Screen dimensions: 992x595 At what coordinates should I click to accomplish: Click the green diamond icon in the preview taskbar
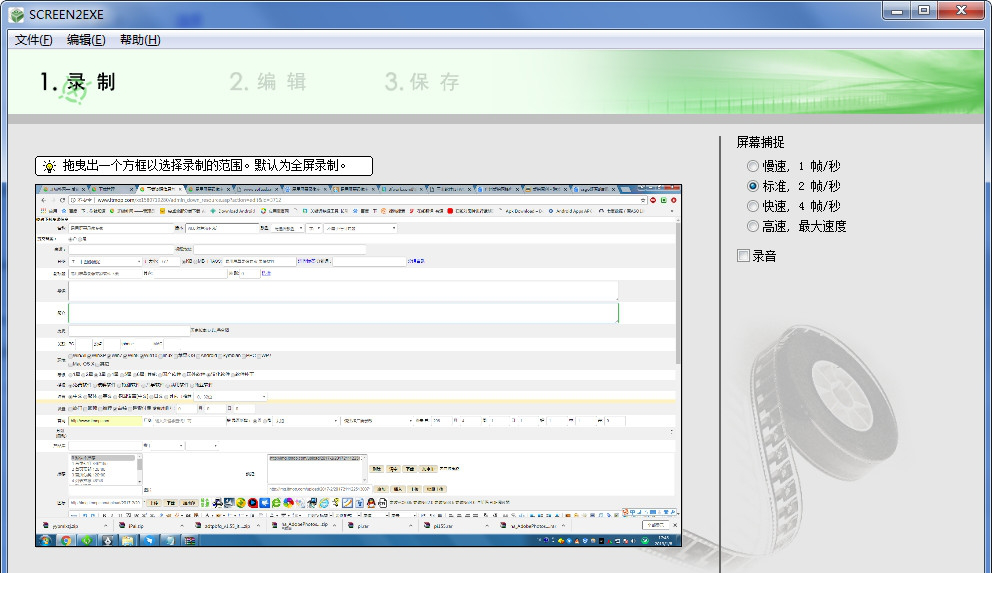pos(87,541)
